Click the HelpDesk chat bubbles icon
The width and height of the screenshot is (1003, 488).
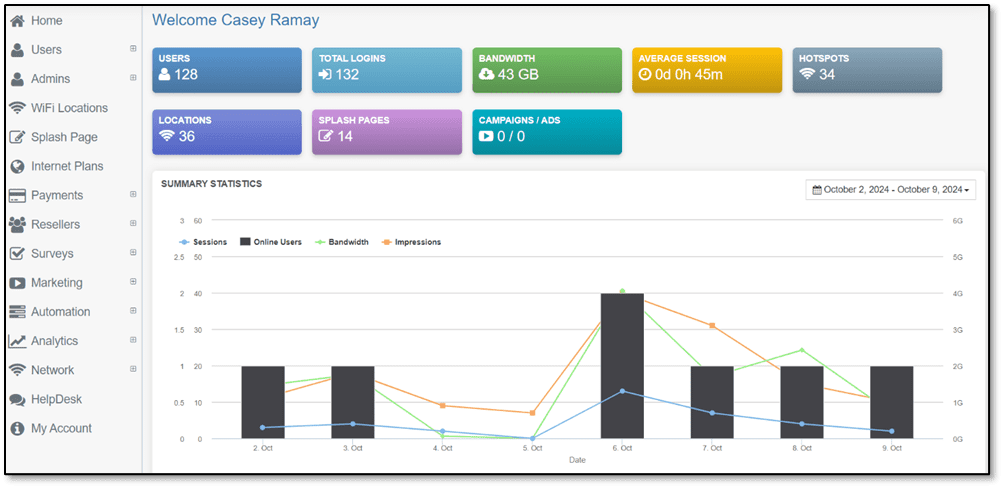tap(16, 399)
